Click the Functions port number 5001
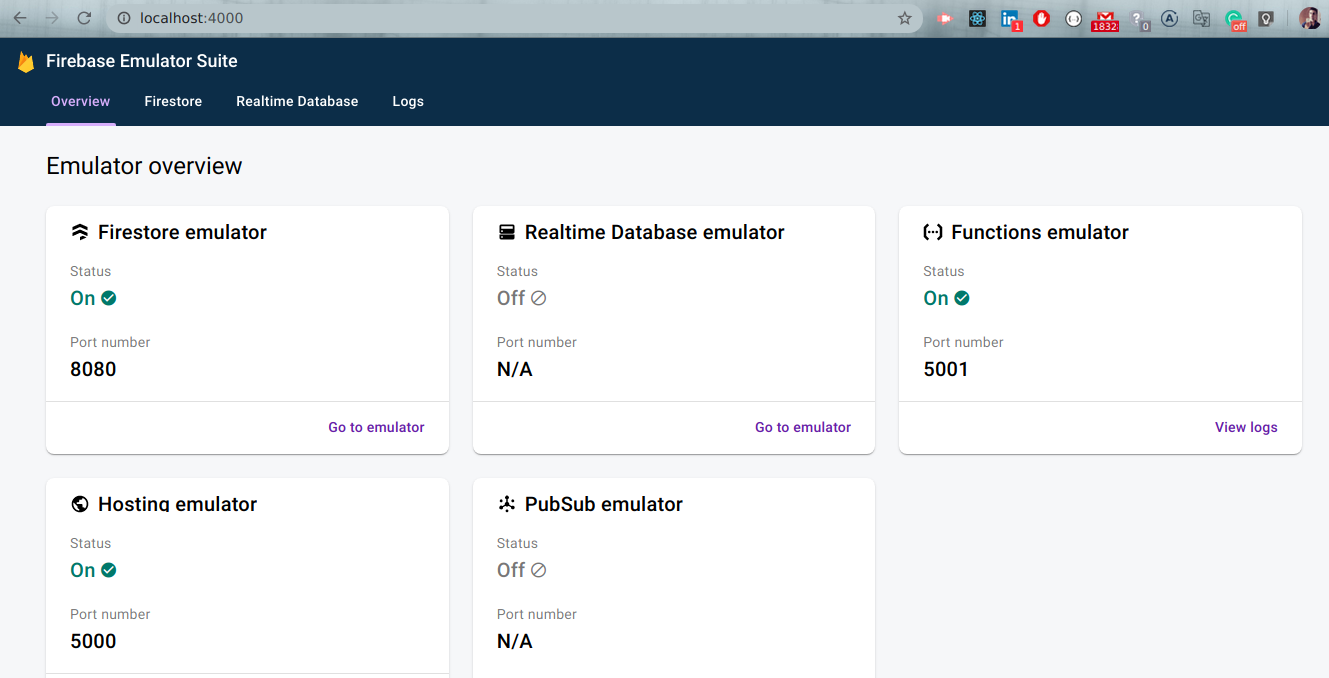Screen dimensions: 1329x678 coord(946,369)
